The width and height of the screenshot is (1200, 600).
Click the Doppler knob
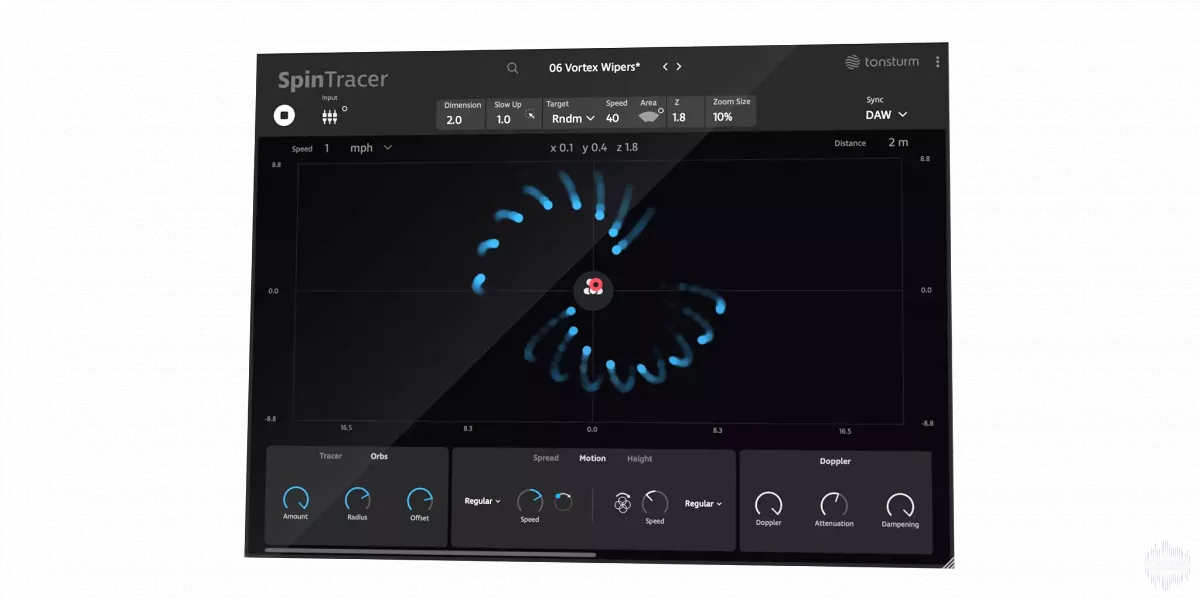point(768,504)
